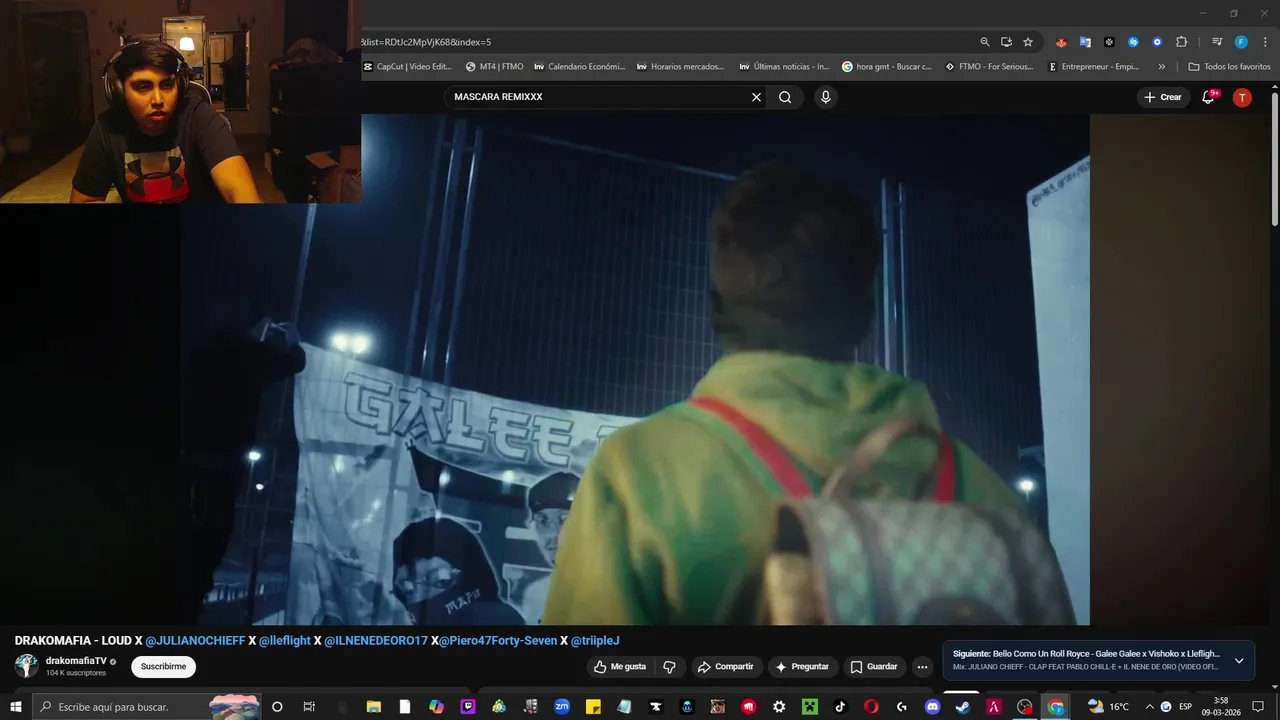Open the MT4 | FTMO bookmark
Image resolution: width=1280 pixels, height=720 pixels.
(x=495, y=67)
